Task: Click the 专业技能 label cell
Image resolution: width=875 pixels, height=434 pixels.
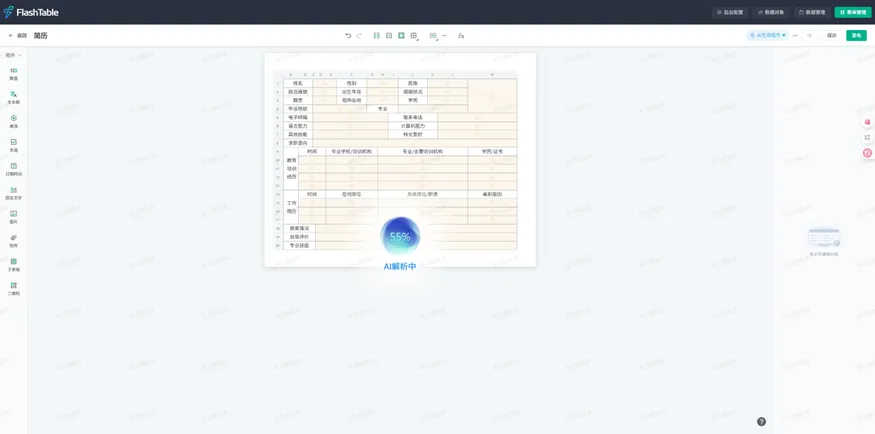Action: pyautogui.click(x=299, y=245)
